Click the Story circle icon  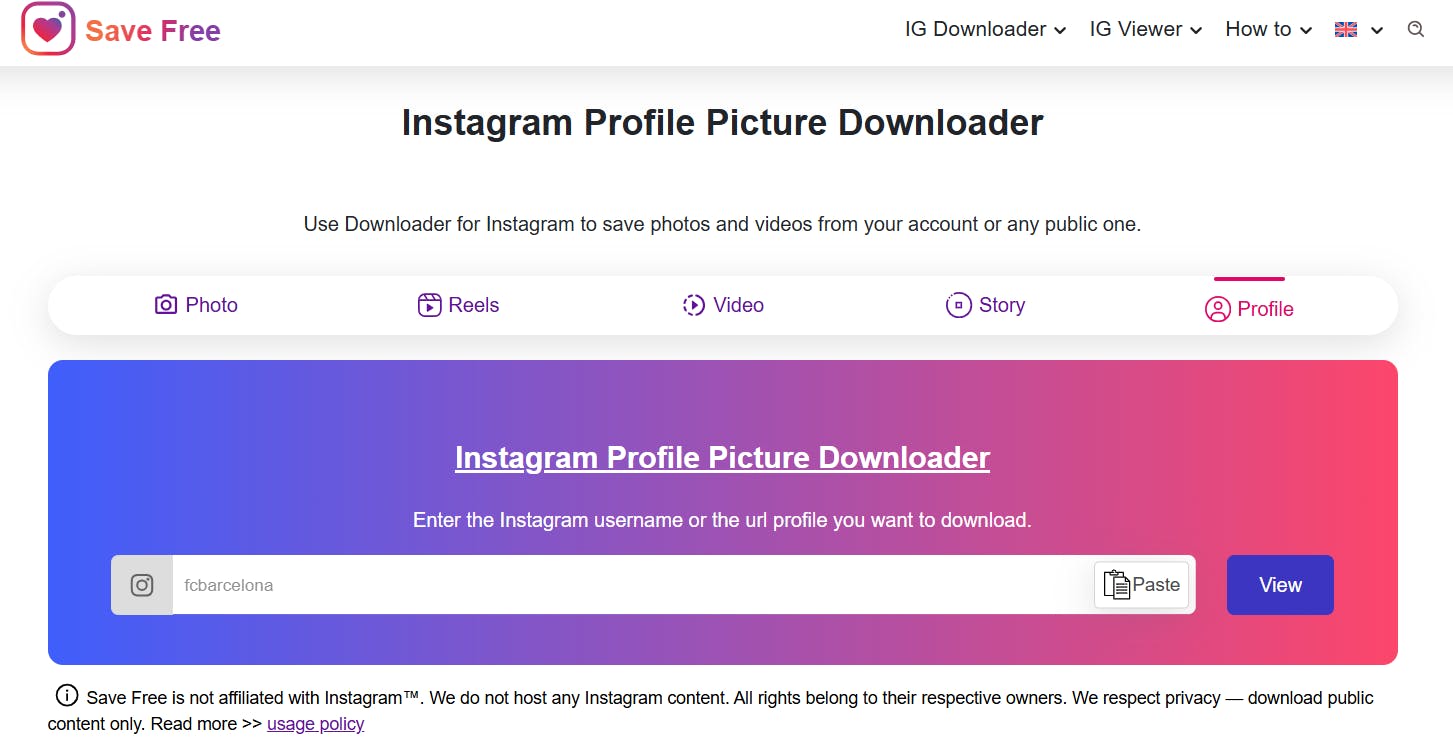958,305
